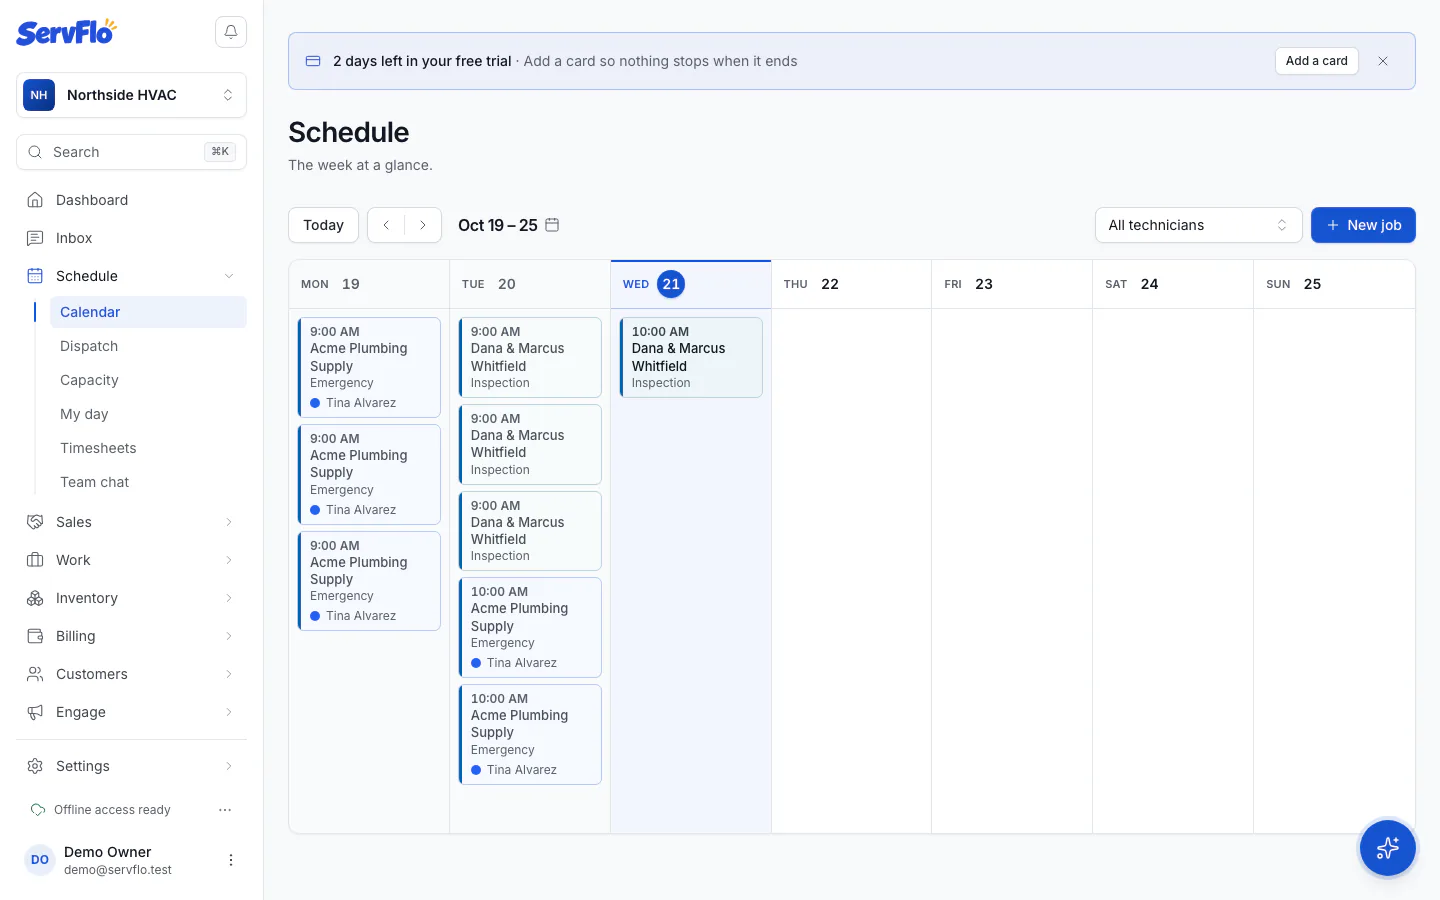Open offline access options ellipsis
1440x900 pixels.
pos(225,810)
